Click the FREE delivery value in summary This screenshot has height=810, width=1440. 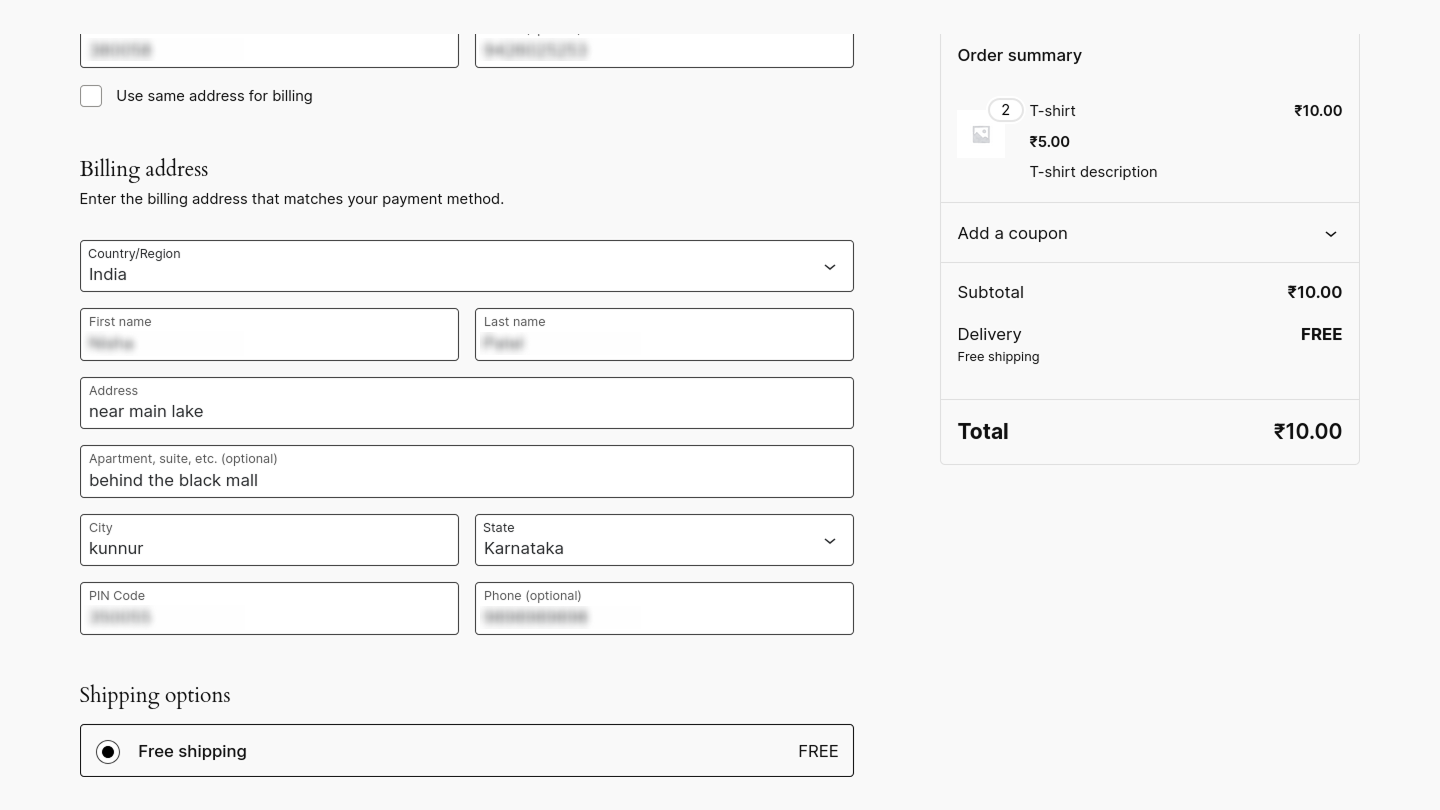1321,334
